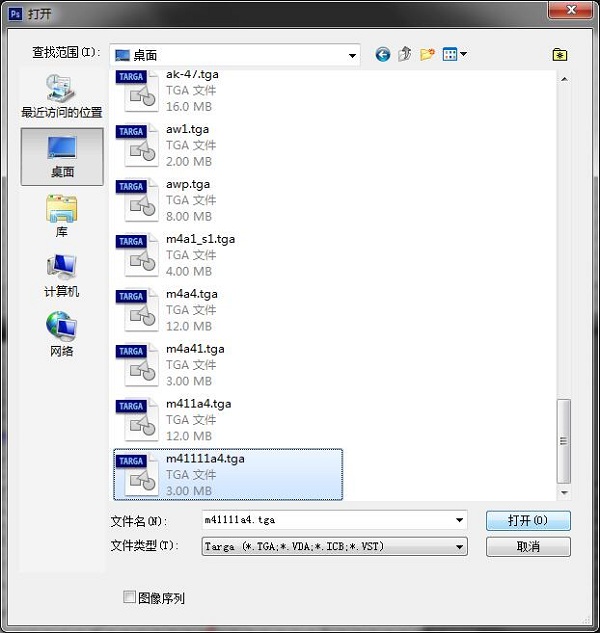Click the 文件名 input field

click(334, 520)
